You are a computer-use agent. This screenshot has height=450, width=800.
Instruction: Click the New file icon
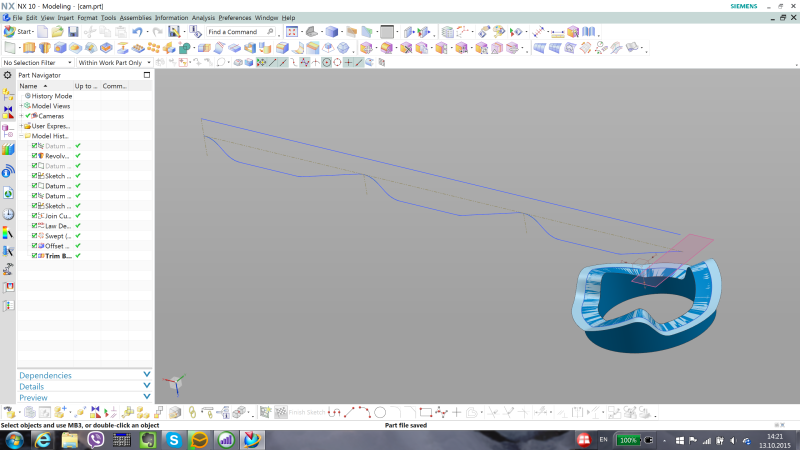pos(42,32)
